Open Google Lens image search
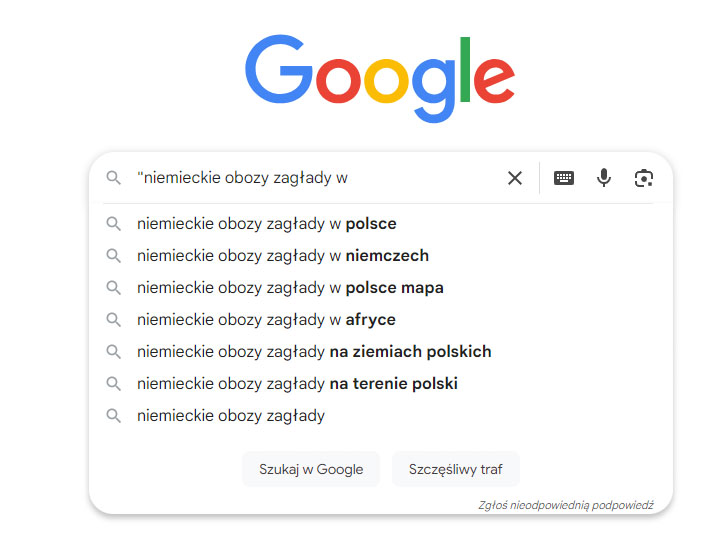 (x=643, y=178)
